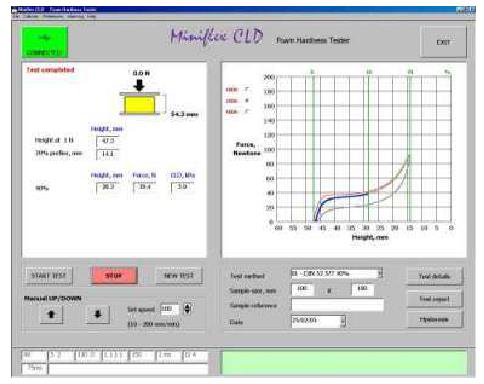The height and width of the screenshot is (384, 484).
Task: Click the Test details button
Action: [x=435, y=276]
